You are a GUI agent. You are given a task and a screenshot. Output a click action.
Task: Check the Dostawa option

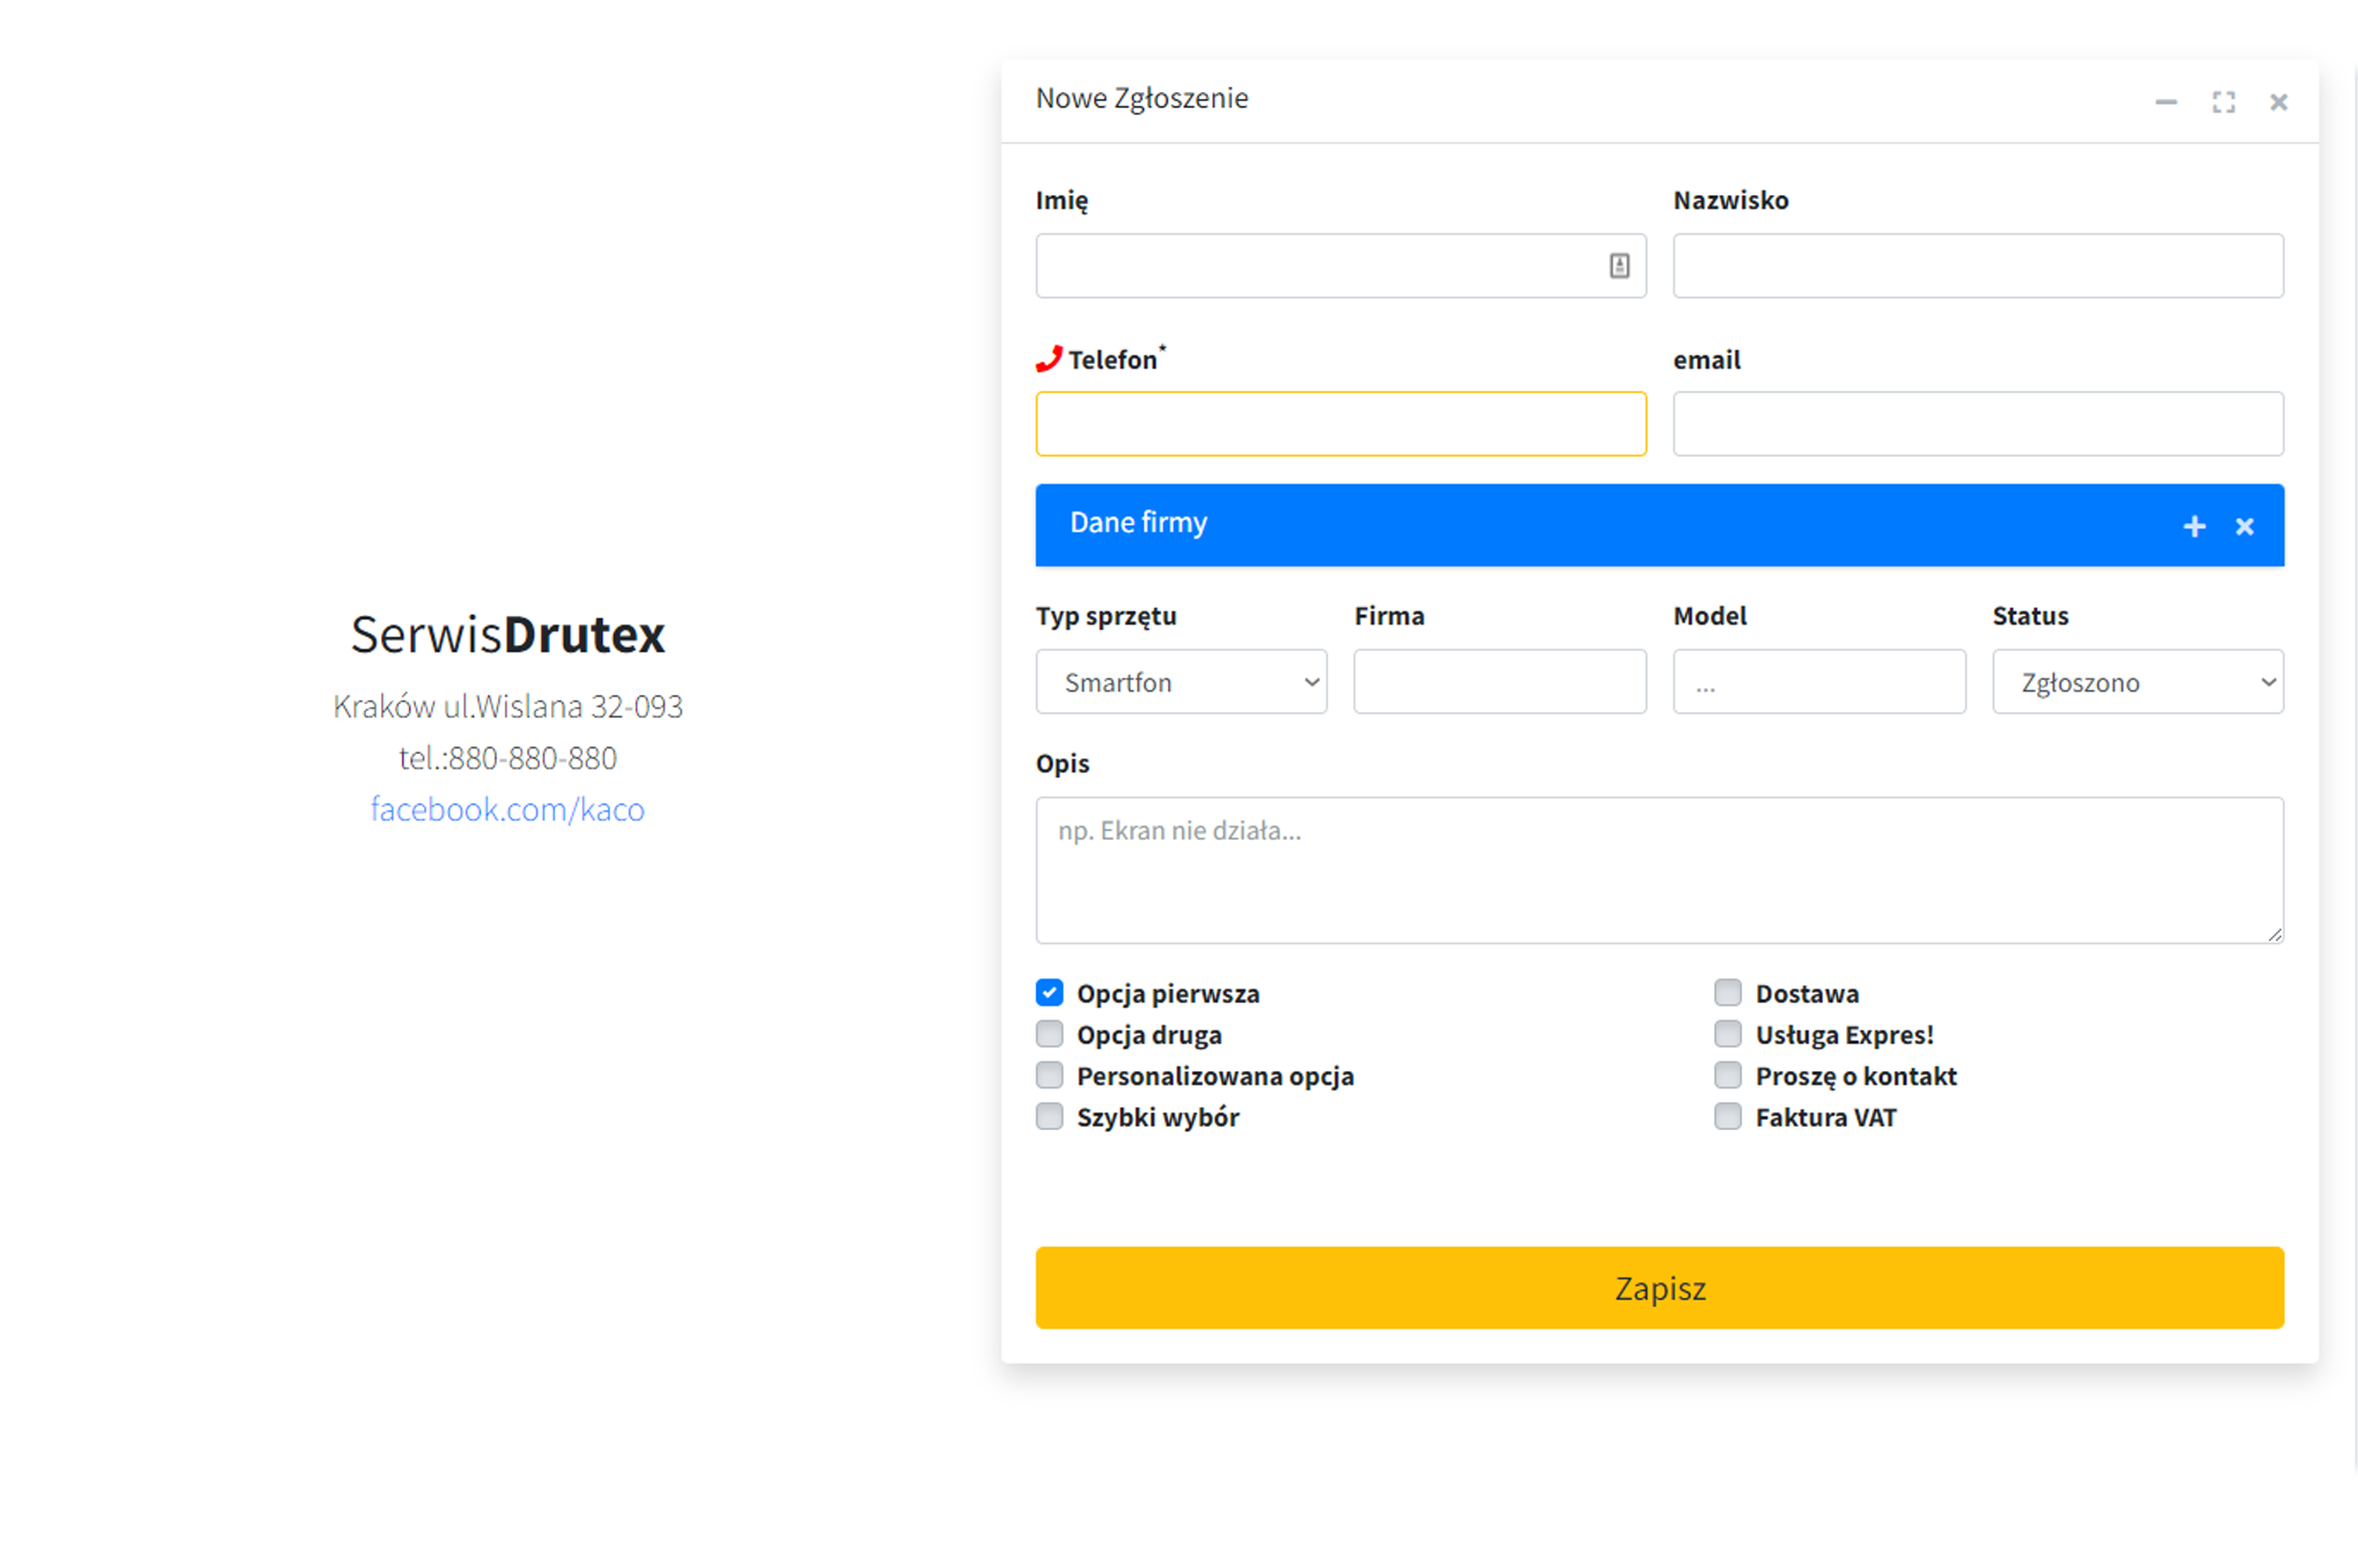click(x=1727, y=992)
